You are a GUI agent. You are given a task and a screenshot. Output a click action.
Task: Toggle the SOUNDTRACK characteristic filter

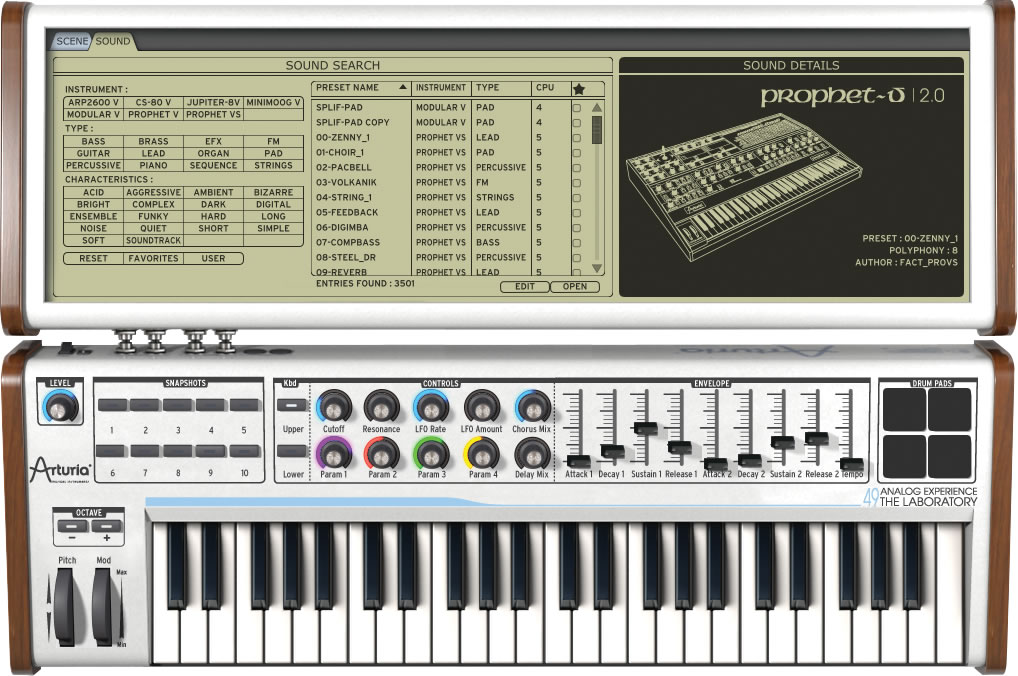coord(153,240)
